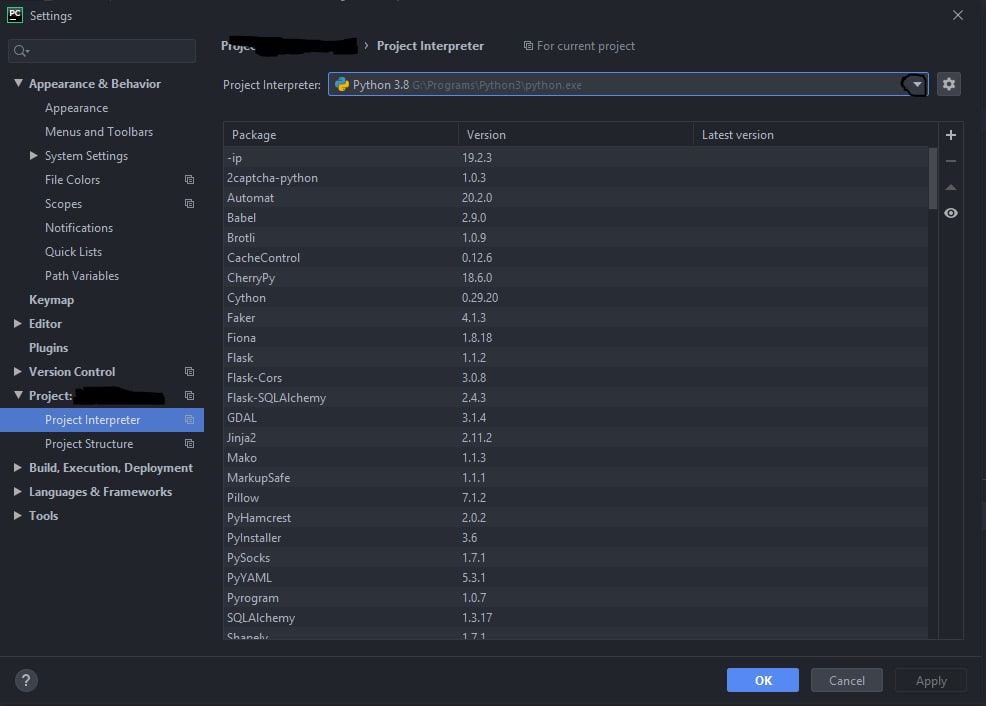Select the PyInstaller package row
986x706 pixels.
(x=575, y=538)
